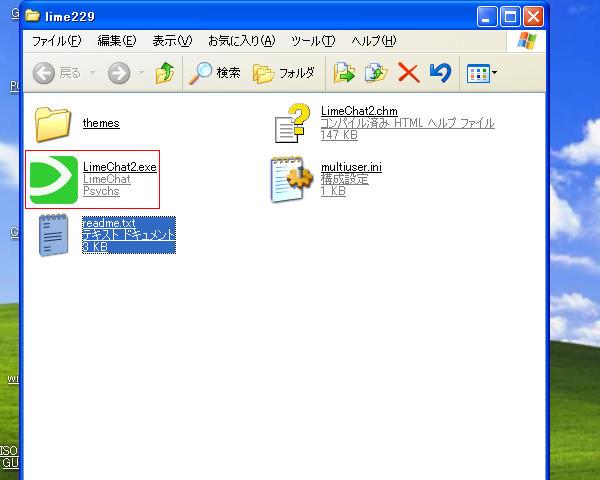Open the Forward history dropdown arrow
The width and height of the screenshot is (600, 480).
141,72
